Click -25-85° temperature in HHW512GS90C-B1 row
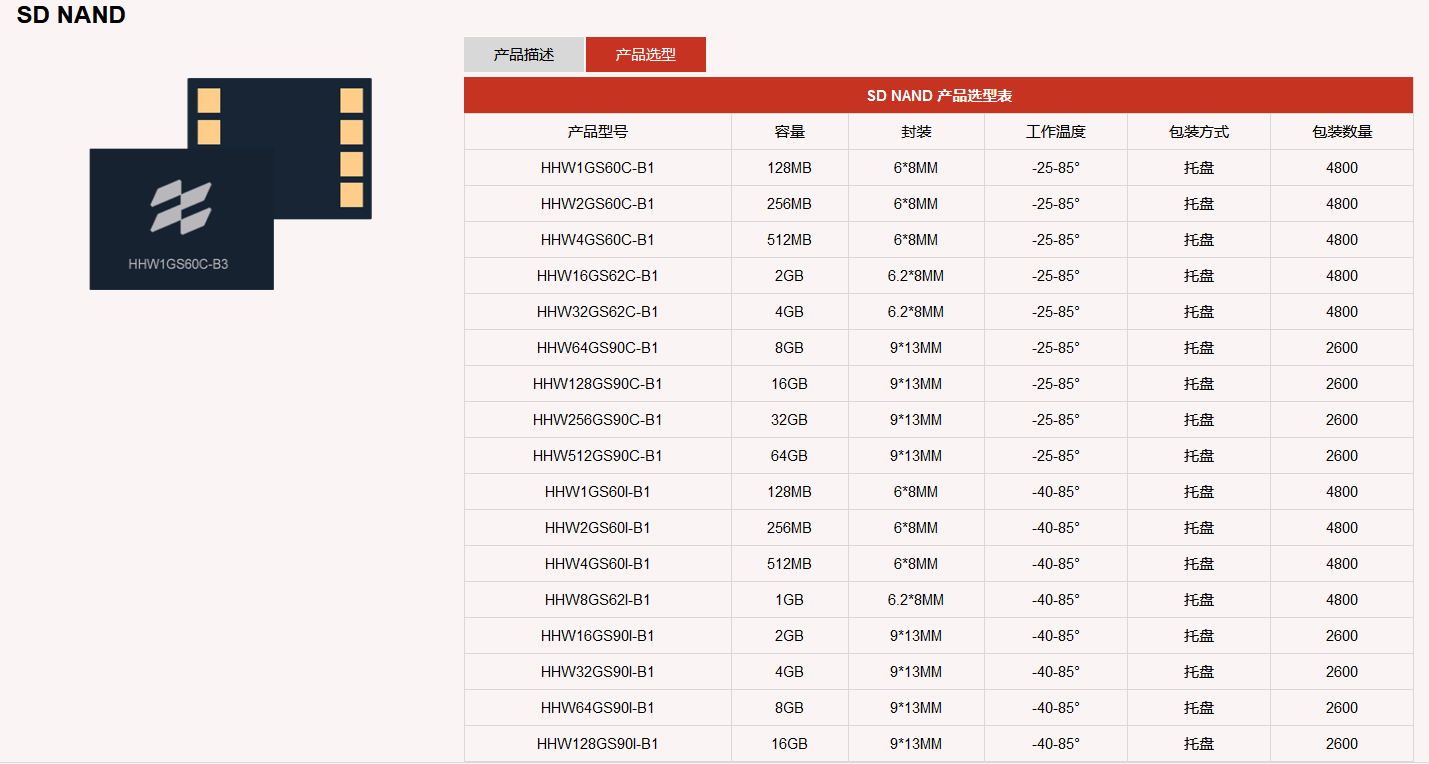The image size is (1429, 764). click(x=1056, y=456)
